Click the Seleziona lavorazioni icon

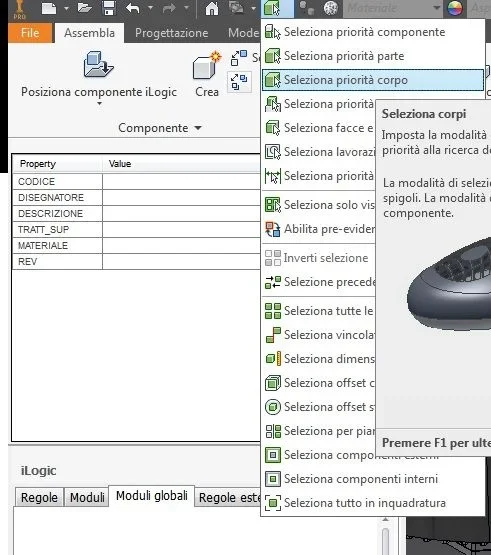click(x=273, y=152)
